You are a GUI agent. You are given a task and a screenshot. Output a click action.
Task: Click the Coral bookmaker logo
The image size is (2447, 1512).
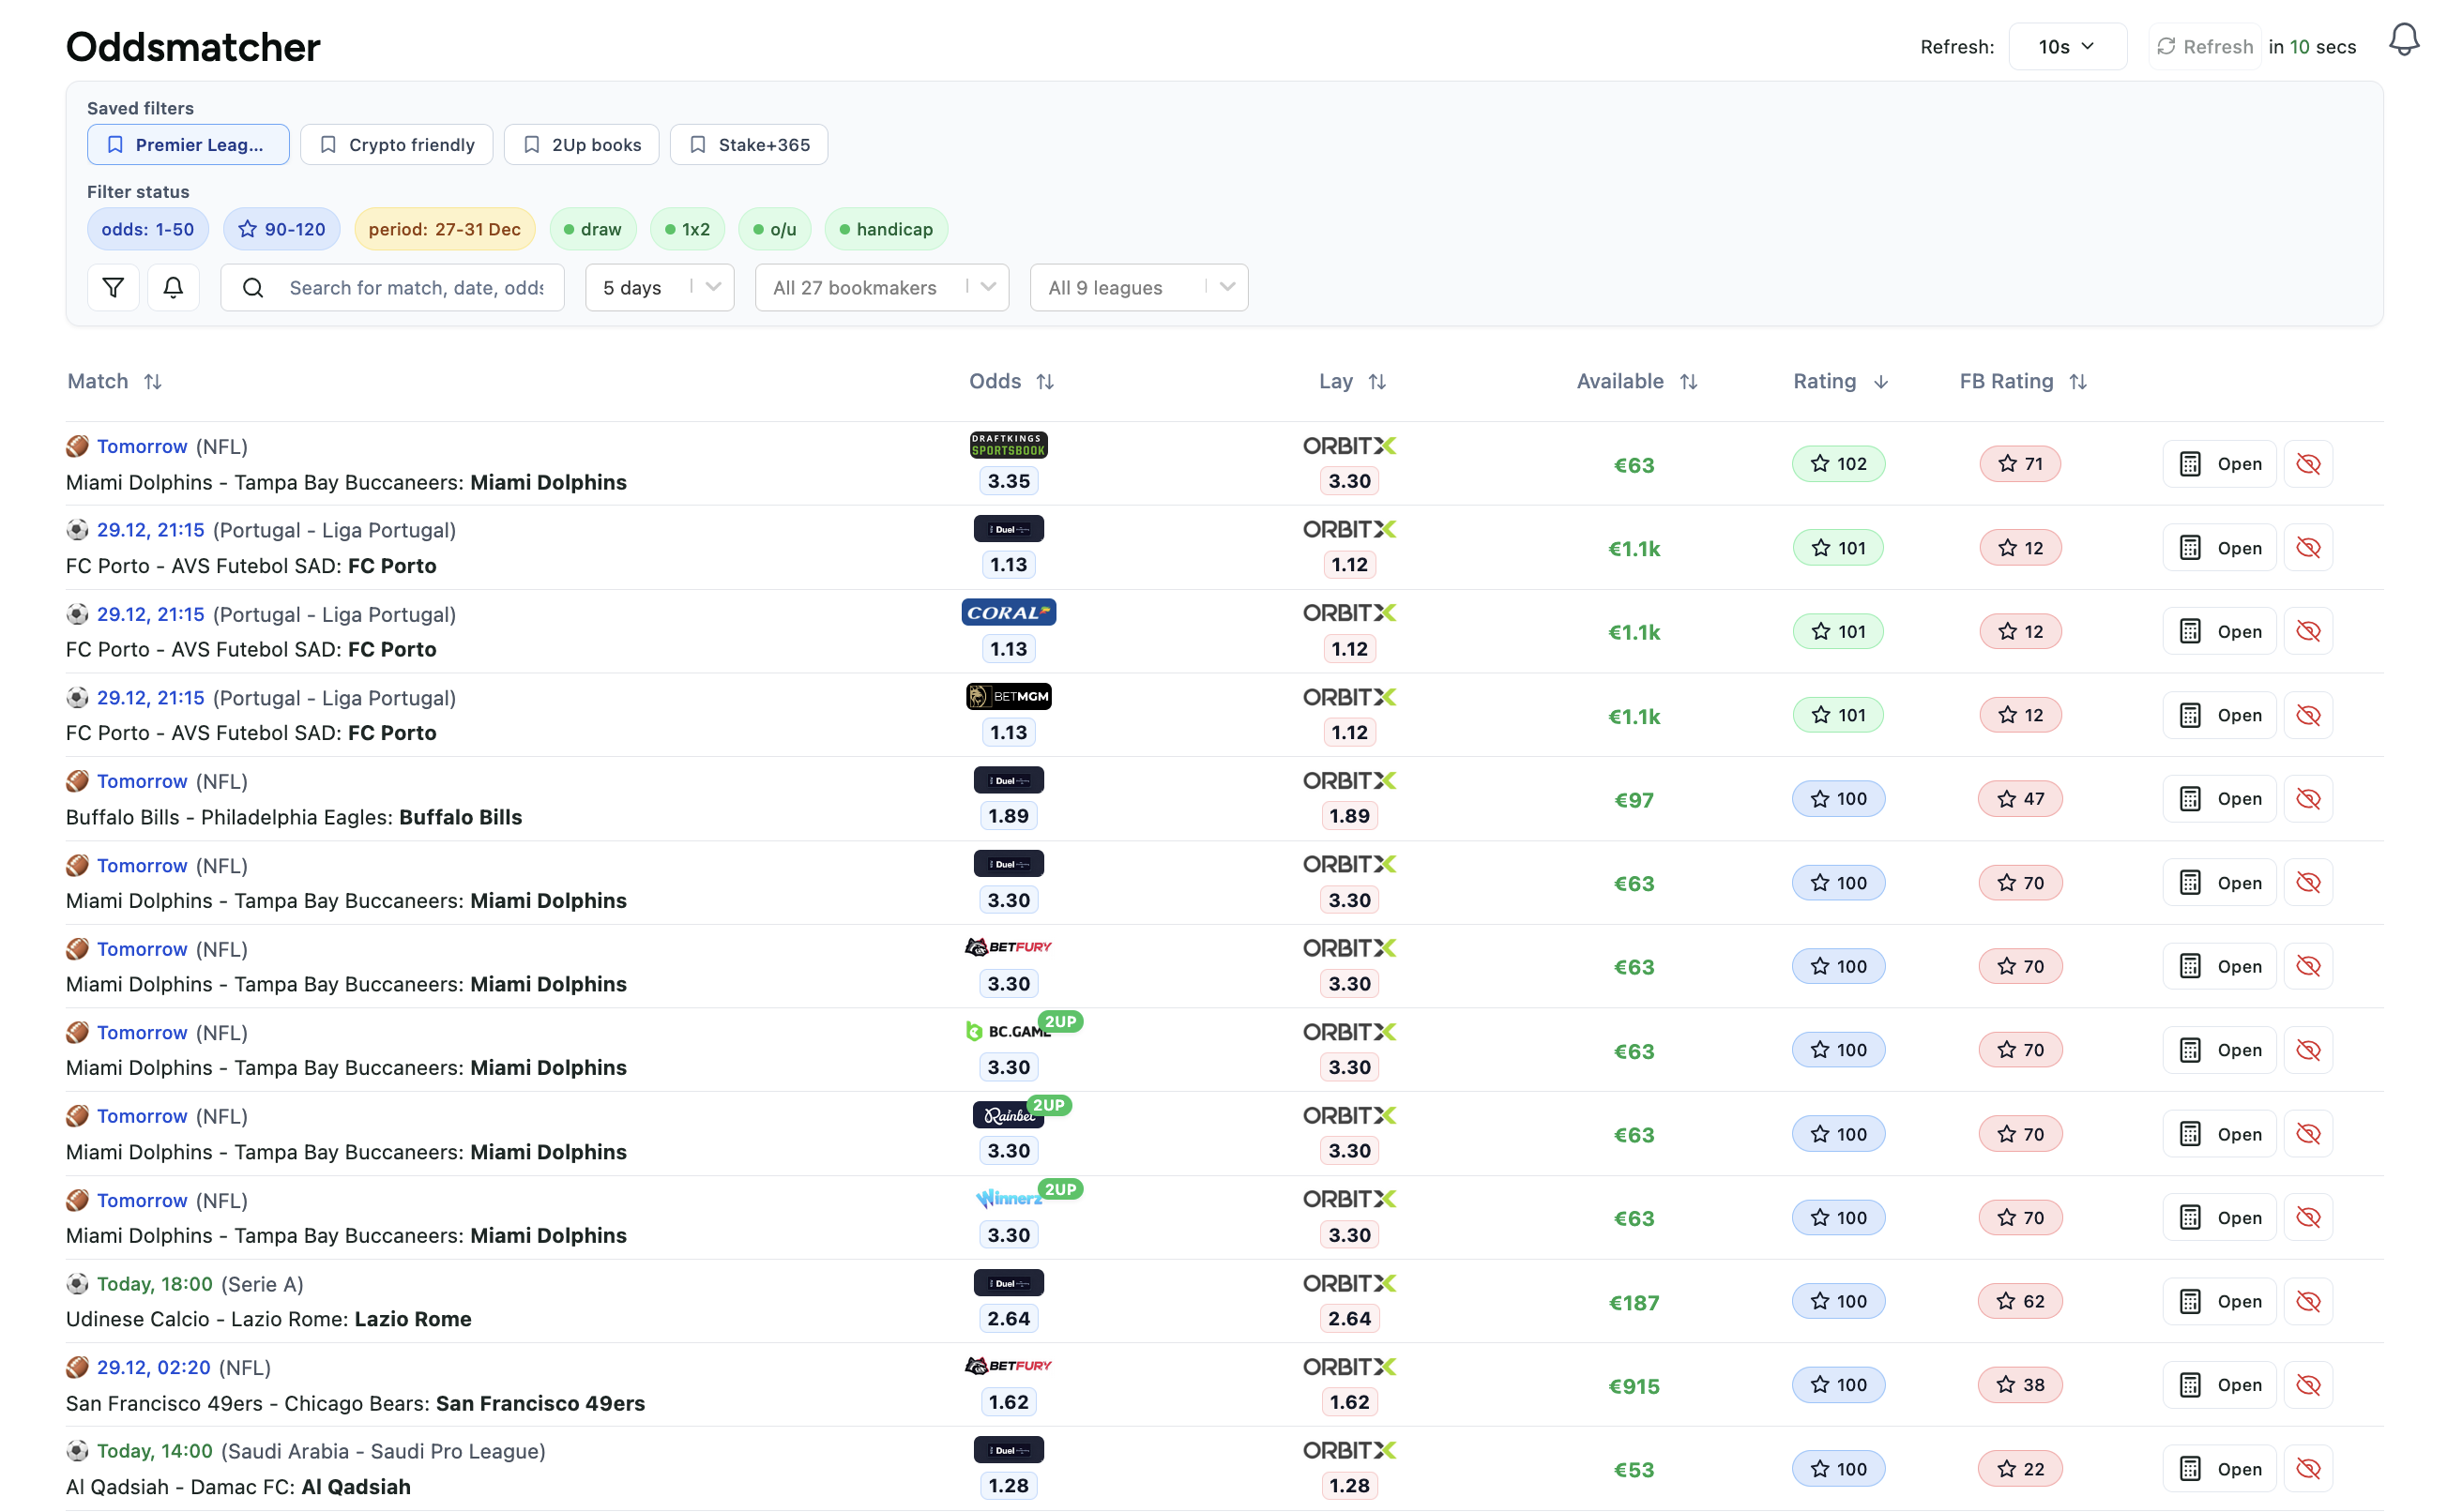click(x=1008, y=612)
